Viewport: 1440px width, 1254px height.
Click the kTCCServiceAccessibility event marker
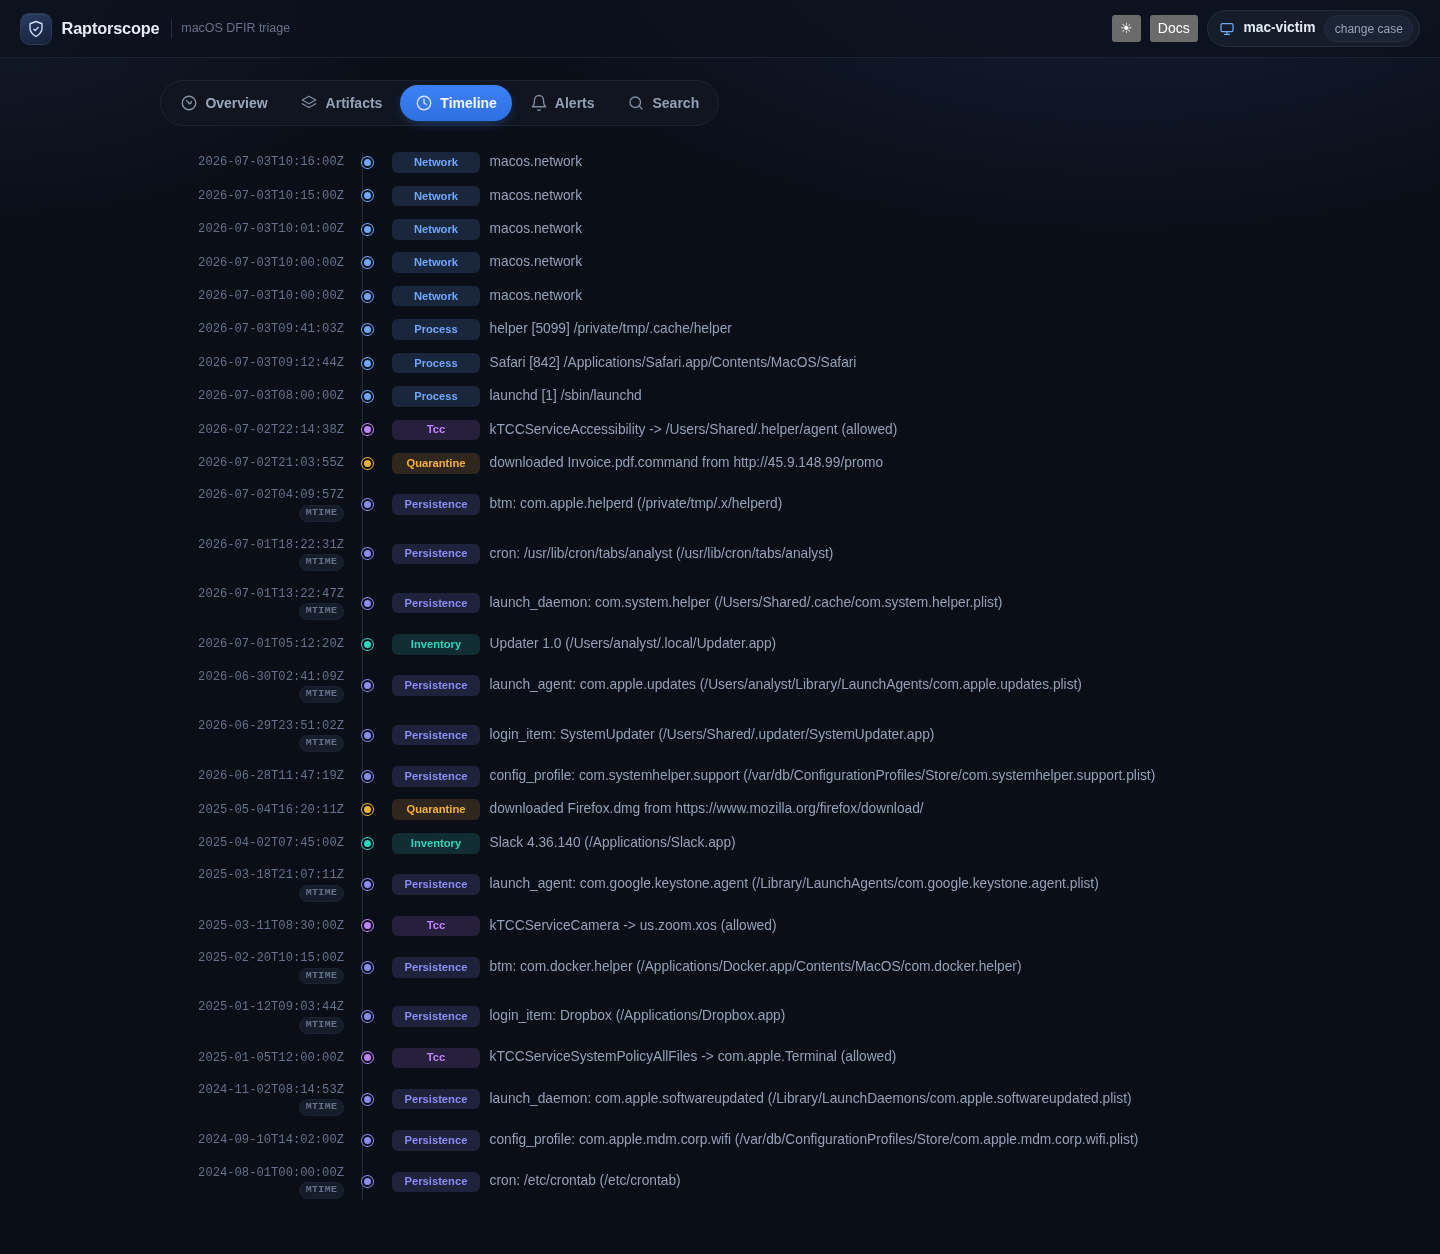pos(367,429)
